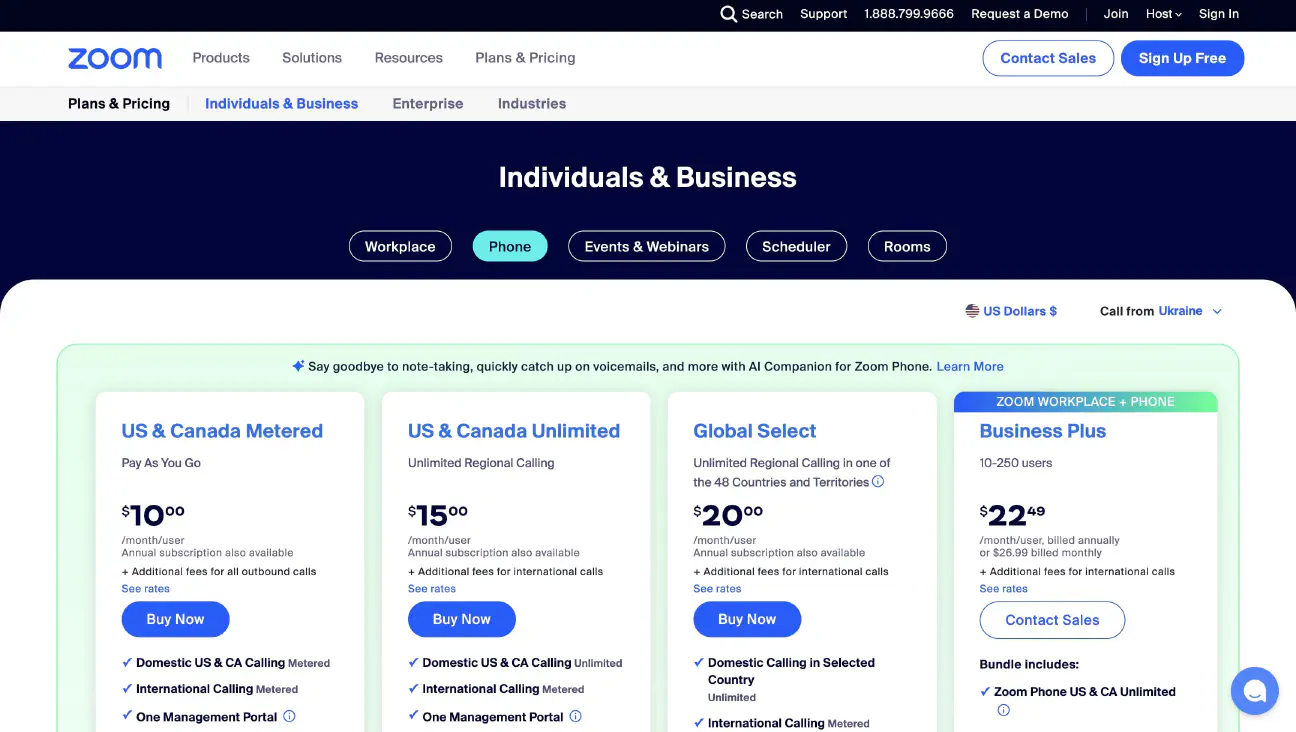Viewport: 1296px width, 732px height.
Task: Contact Sales for Business Plus
Action: (1052, 620)
